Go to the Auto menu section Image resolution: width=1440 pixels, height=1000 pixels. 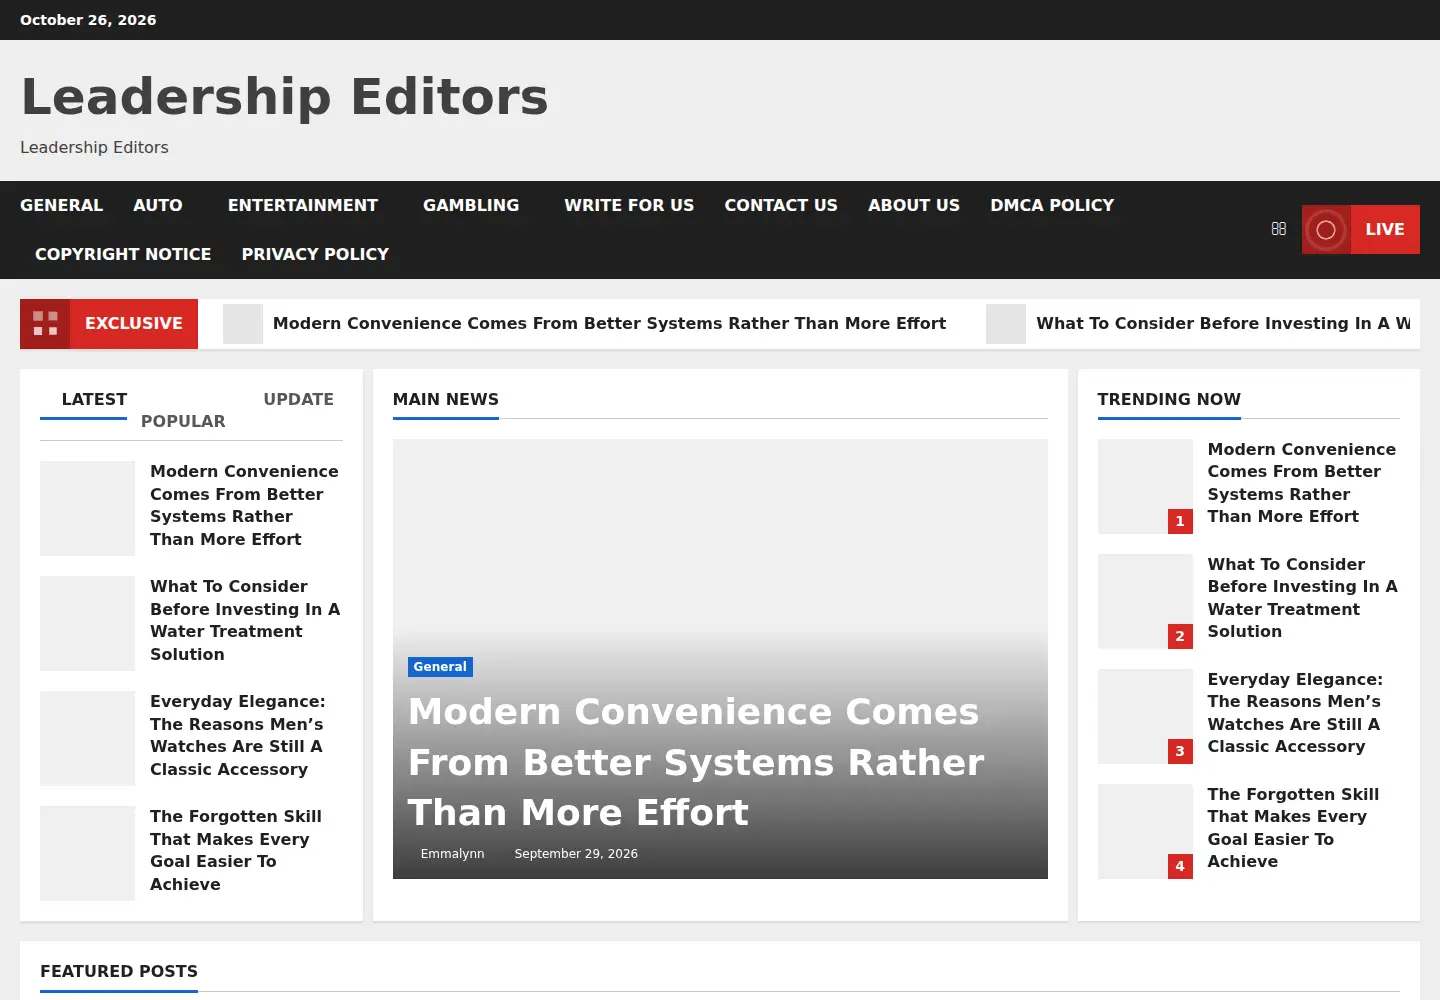click(x=158, y=205)
